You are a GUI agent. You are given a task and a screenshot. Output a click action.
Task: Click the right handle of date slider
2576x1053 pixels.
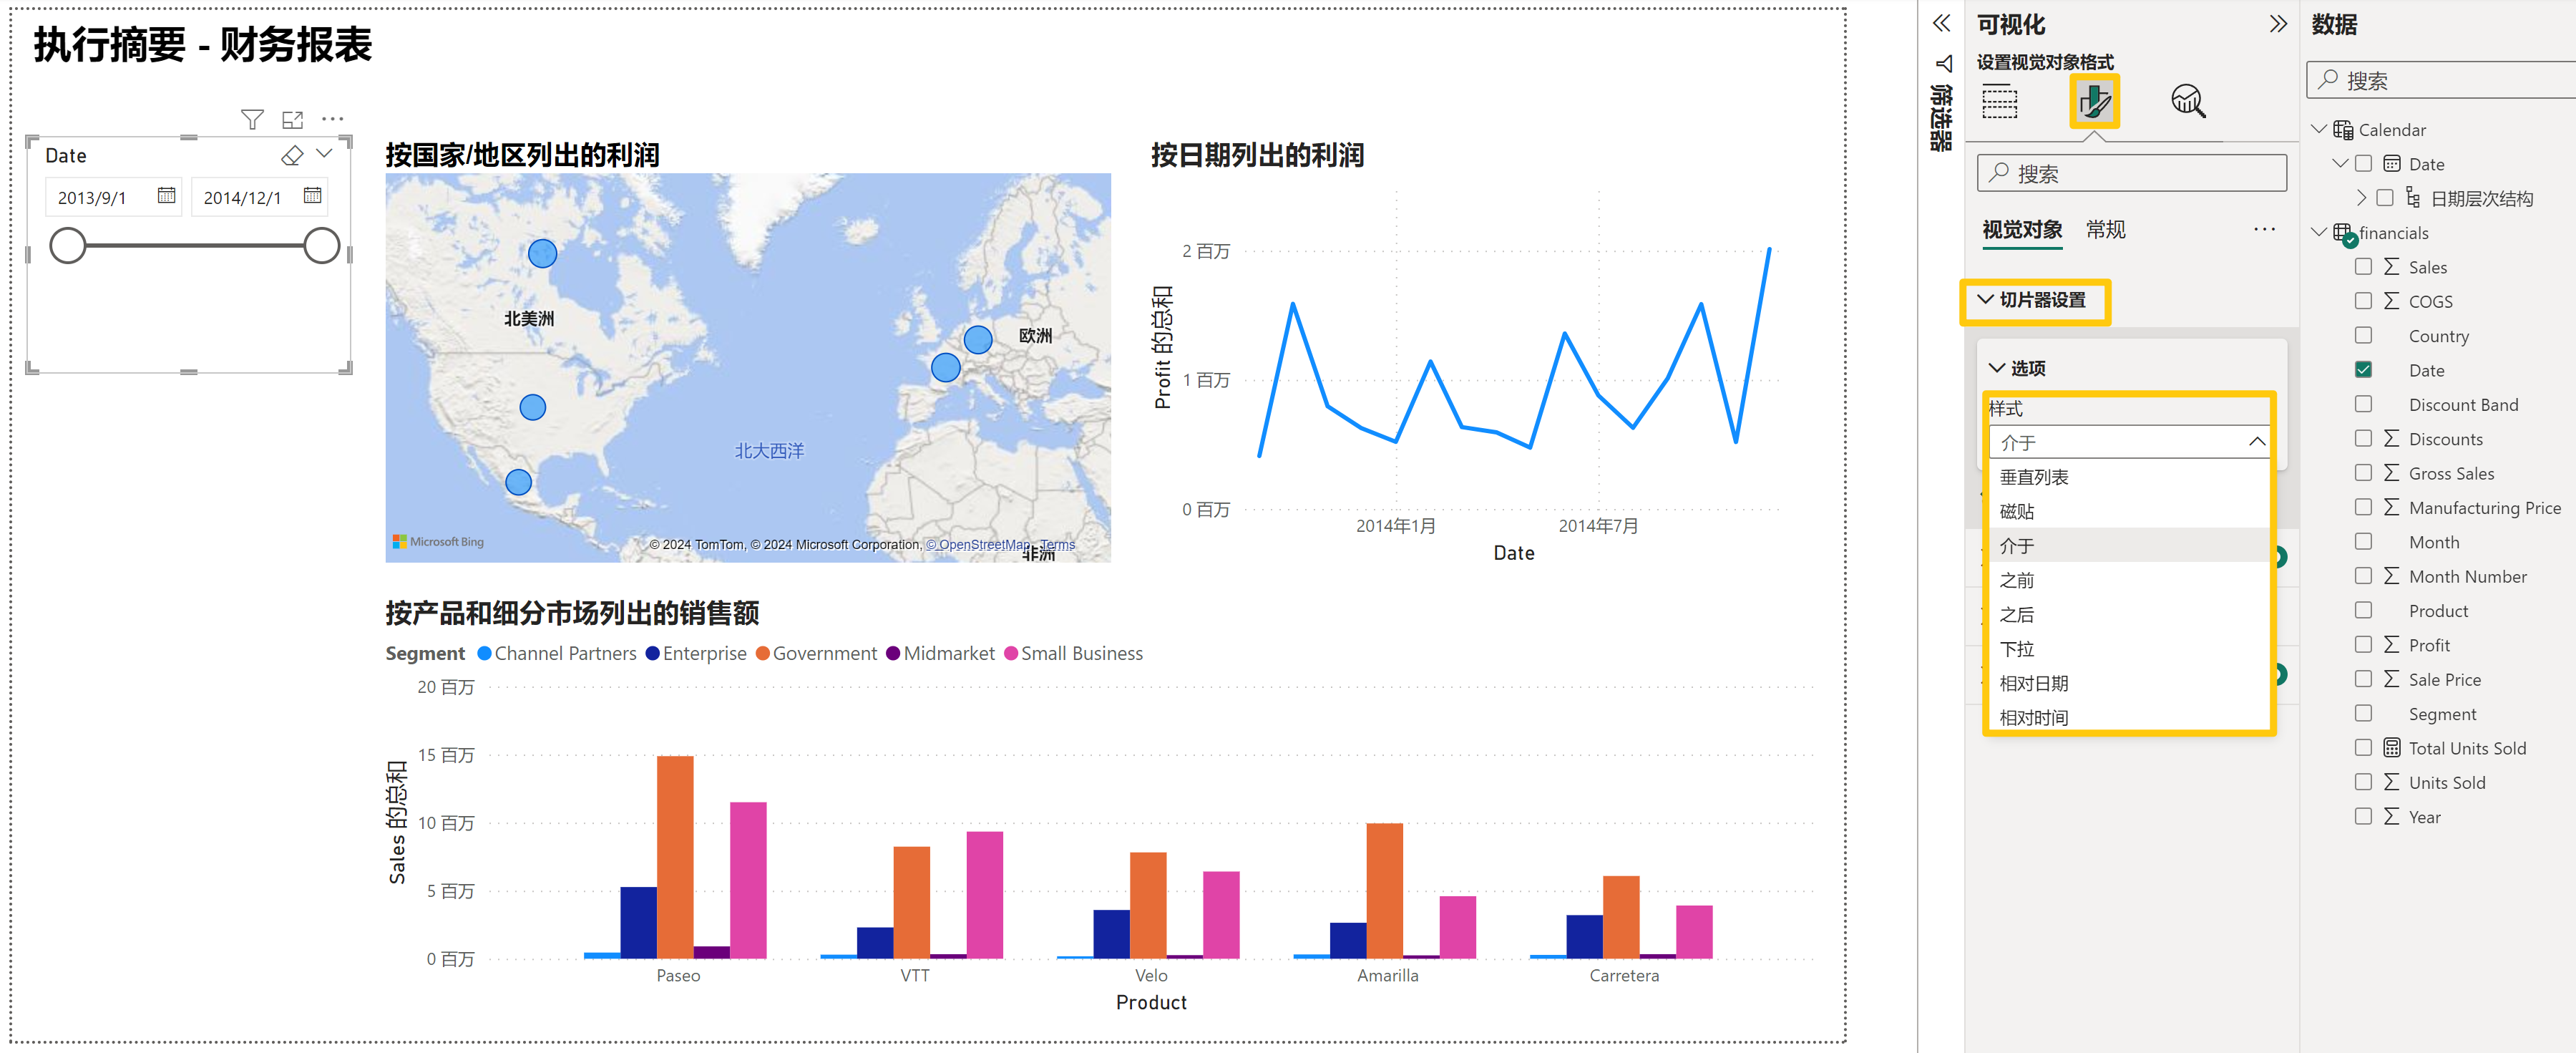point(322,246)
